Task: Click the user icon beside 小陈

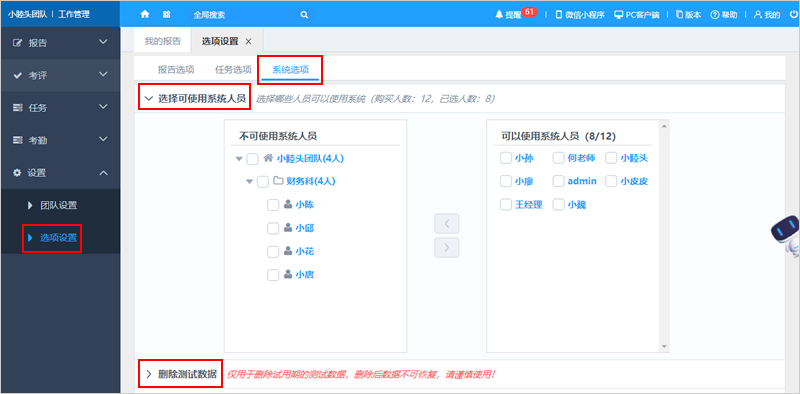Action: coord(288,204)
